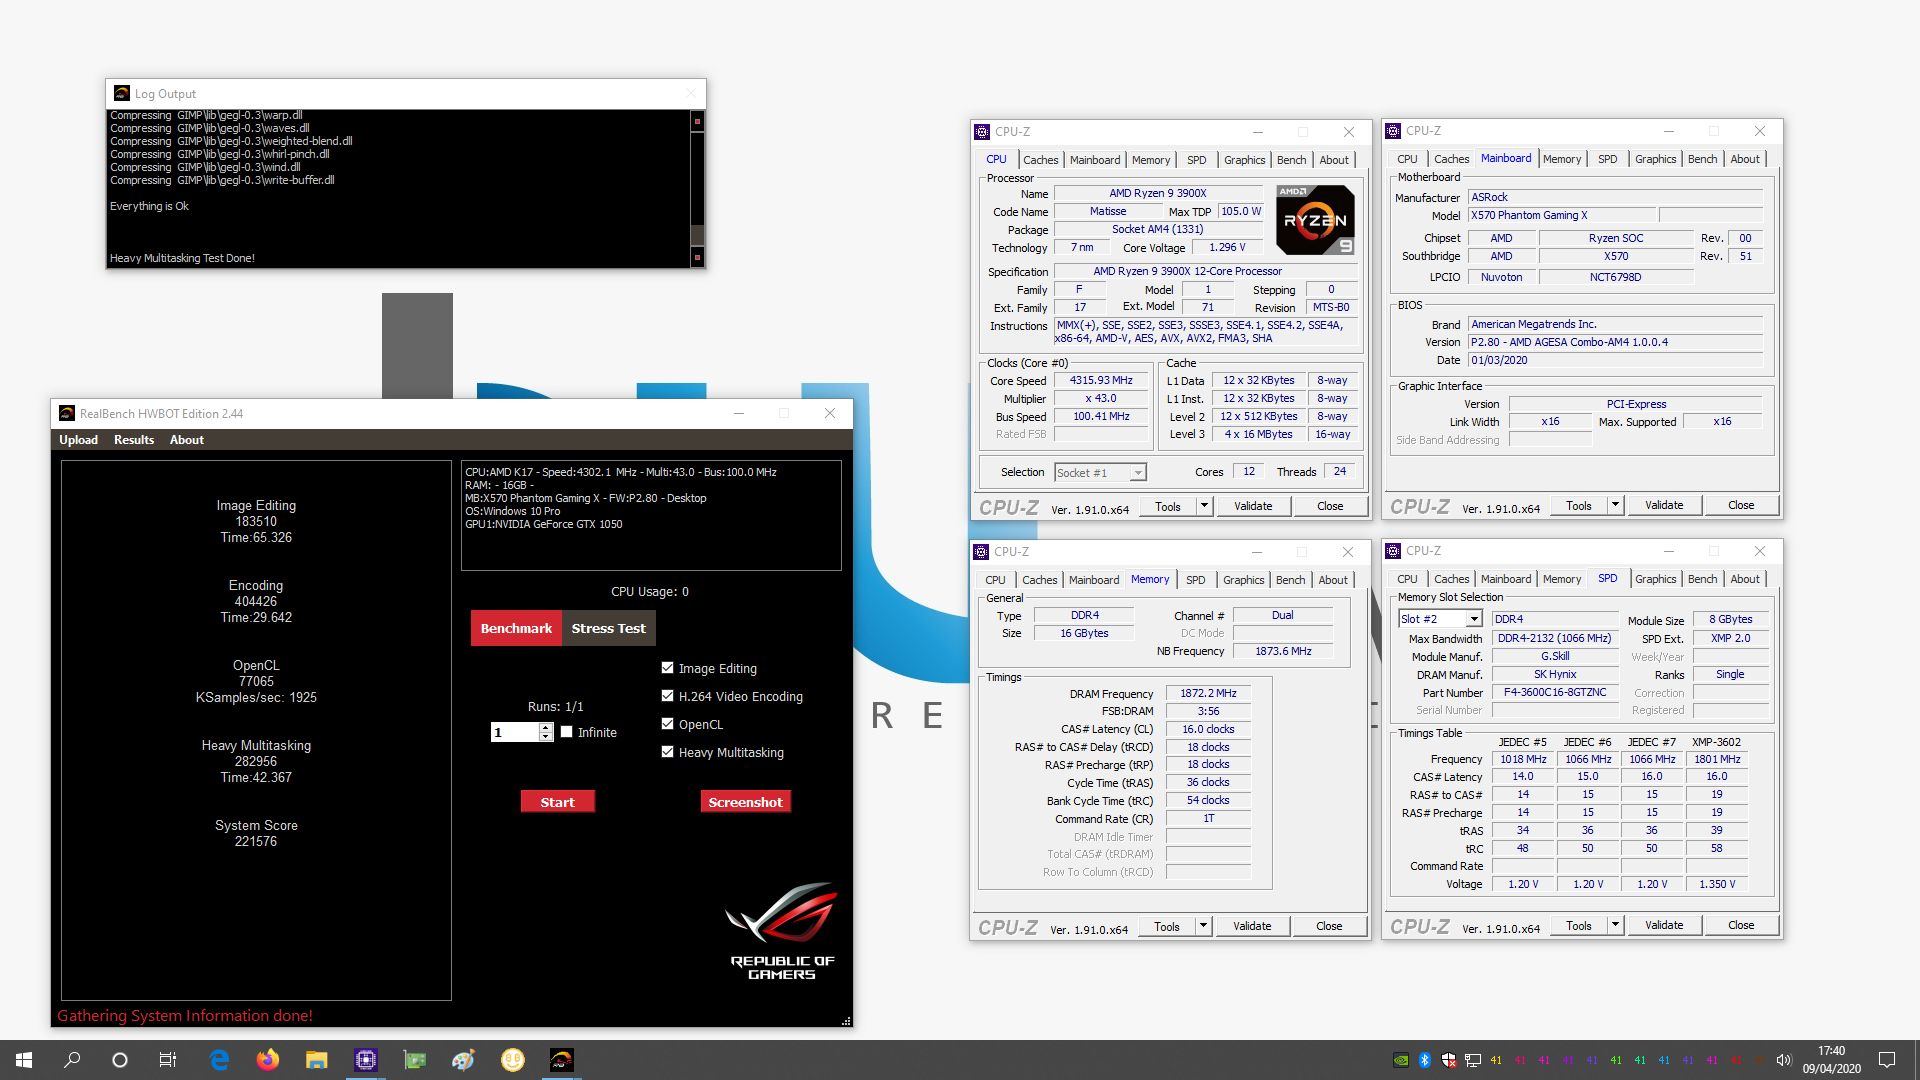Open RealBench Upload menu
The image size is (1920, 1080).
click(78, 440)
